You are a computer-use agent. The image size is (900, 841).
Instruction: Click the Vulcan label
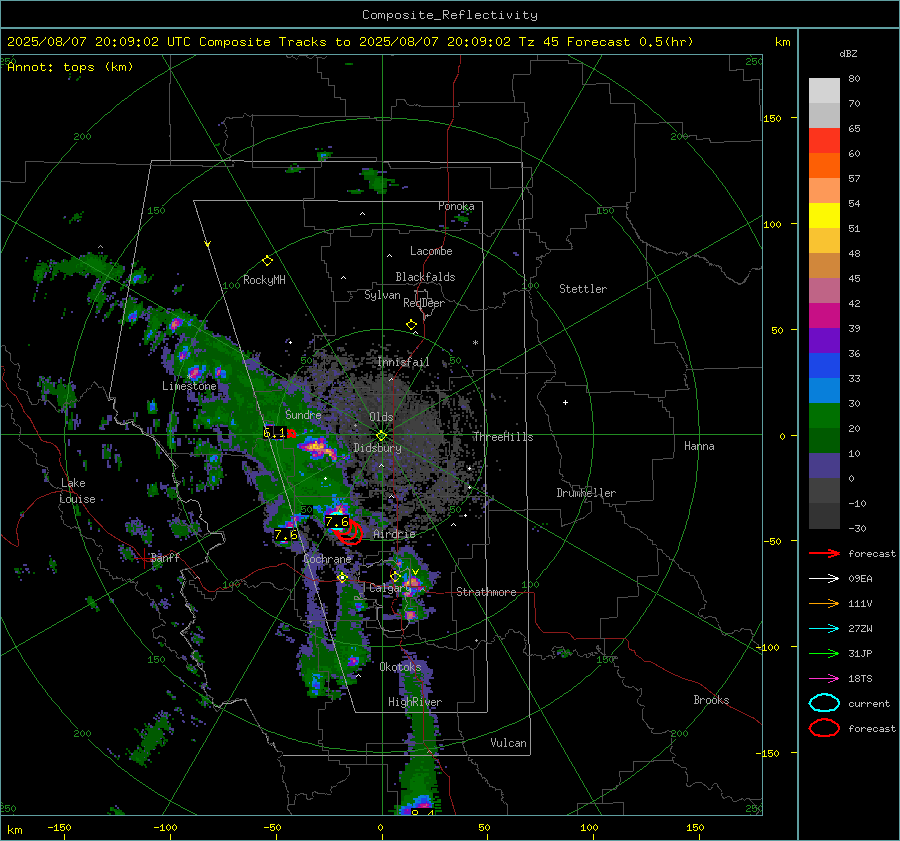[509, 743]
